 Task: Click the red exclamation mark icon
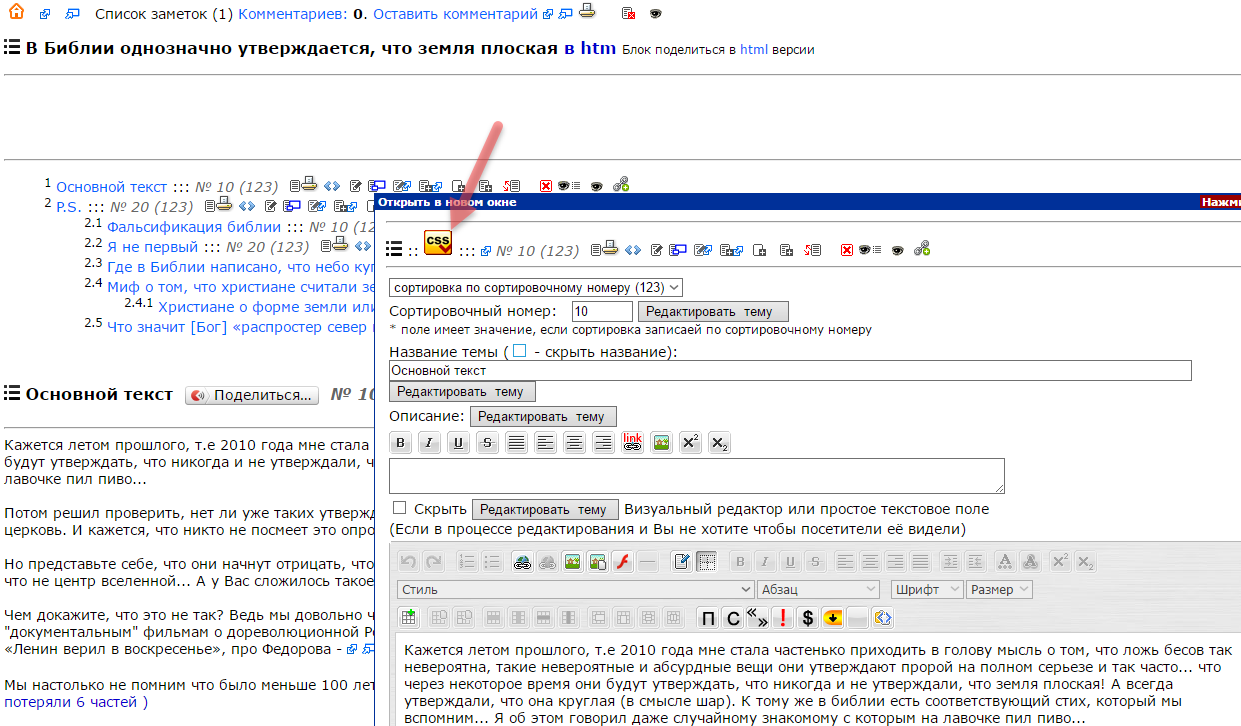[783, 618]
